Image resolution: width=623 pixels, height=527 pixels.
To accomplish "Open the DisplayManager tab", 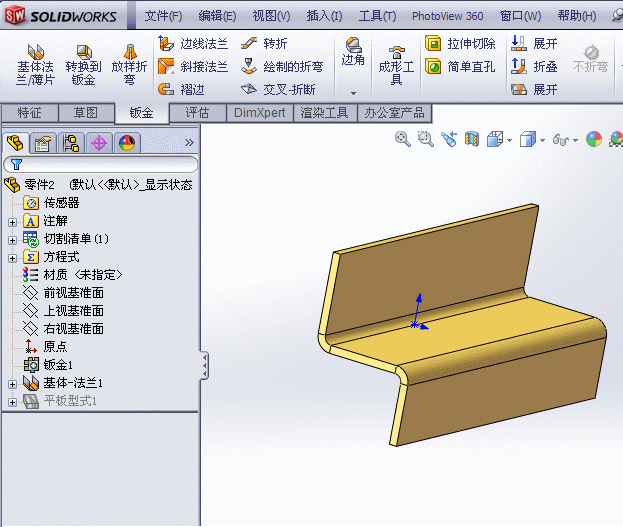I will [127, 143].
